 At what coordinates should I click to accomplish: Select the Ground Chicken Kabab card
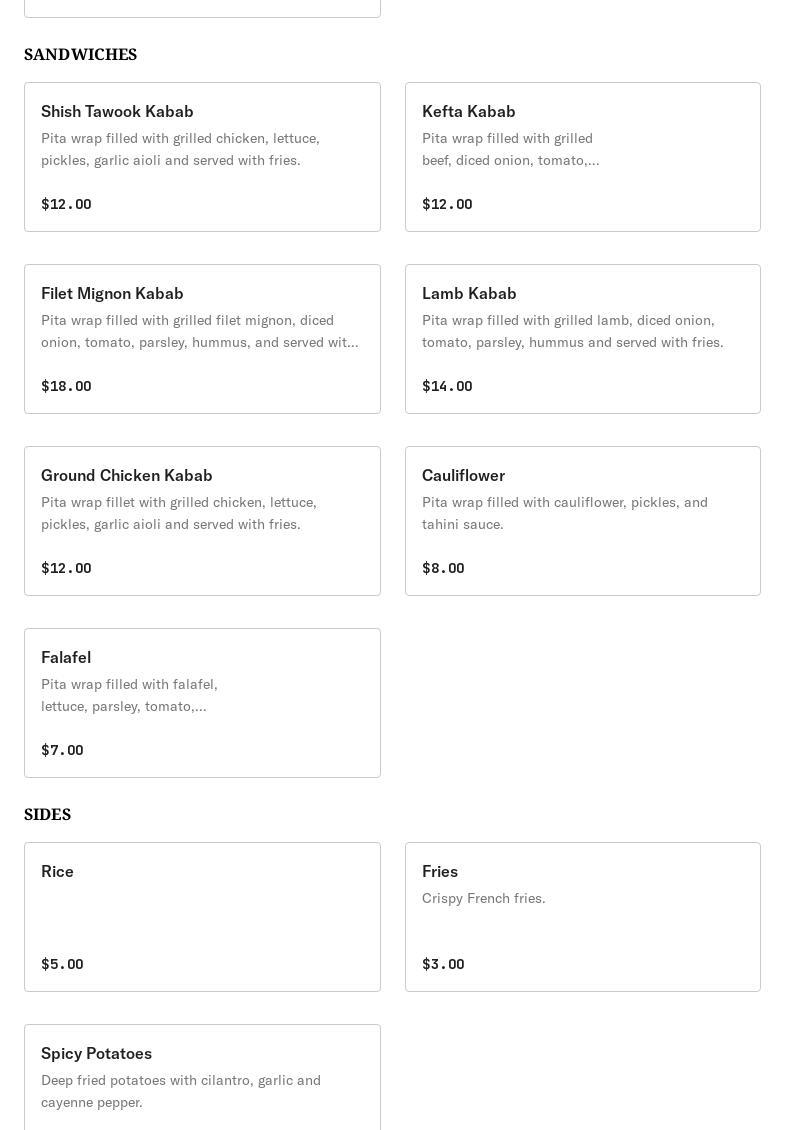(202, 521)
